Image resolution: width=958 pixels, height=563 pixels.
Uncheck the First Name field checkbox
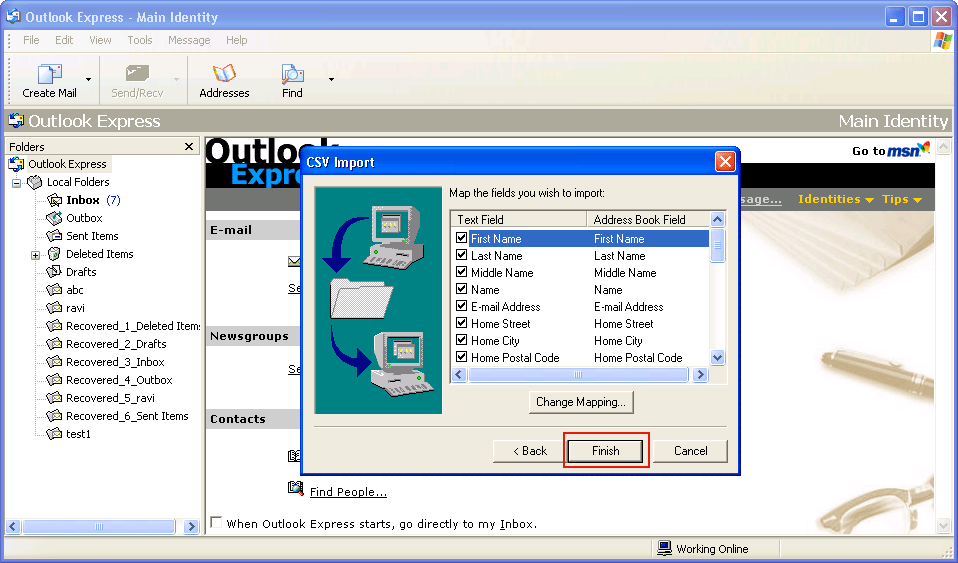point(461,238)
